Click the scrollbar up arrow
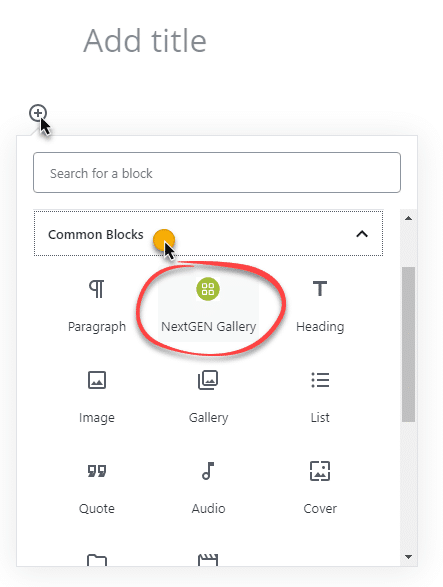 [x=409, y=218]
